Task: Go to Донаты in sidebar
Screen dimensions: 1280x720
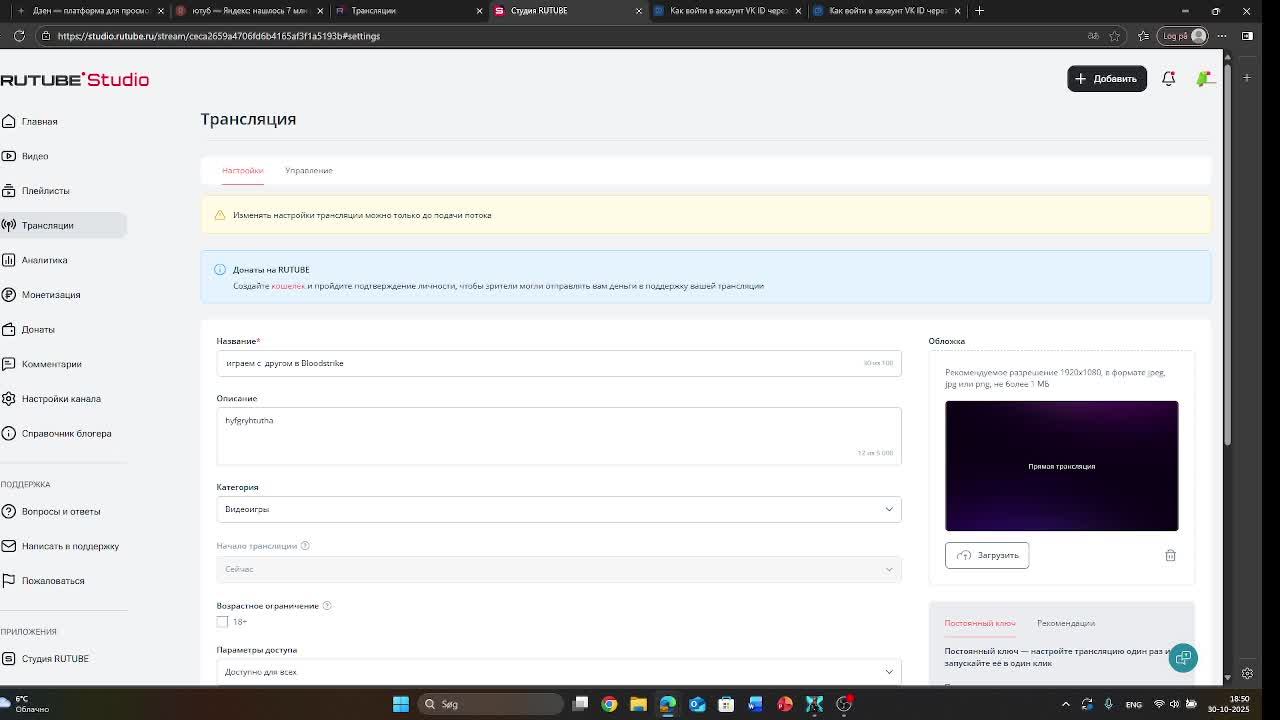Action: (x=38, y=329)
